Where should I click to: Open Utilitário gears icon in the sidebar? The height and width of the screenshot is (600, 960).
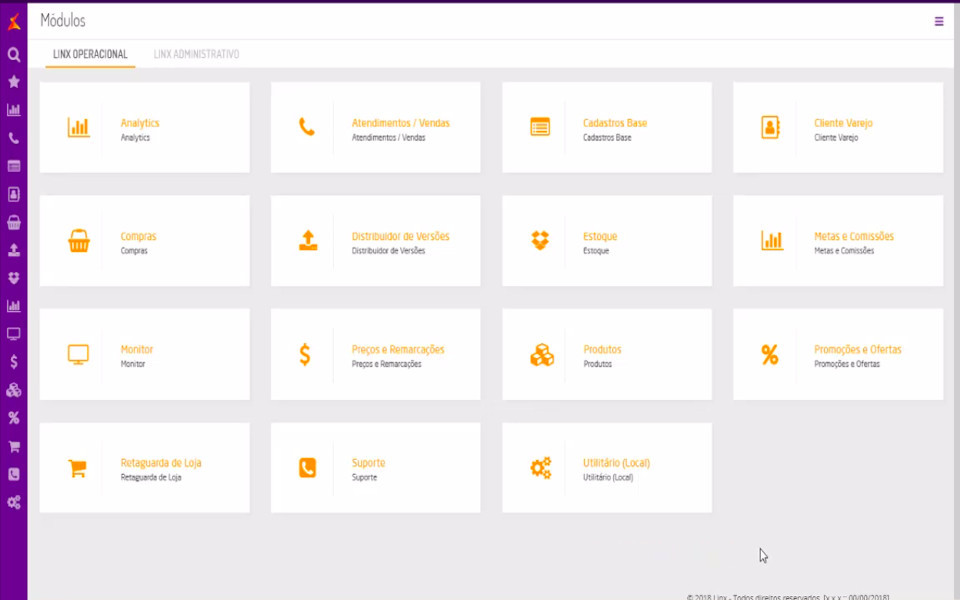[13, 503]
